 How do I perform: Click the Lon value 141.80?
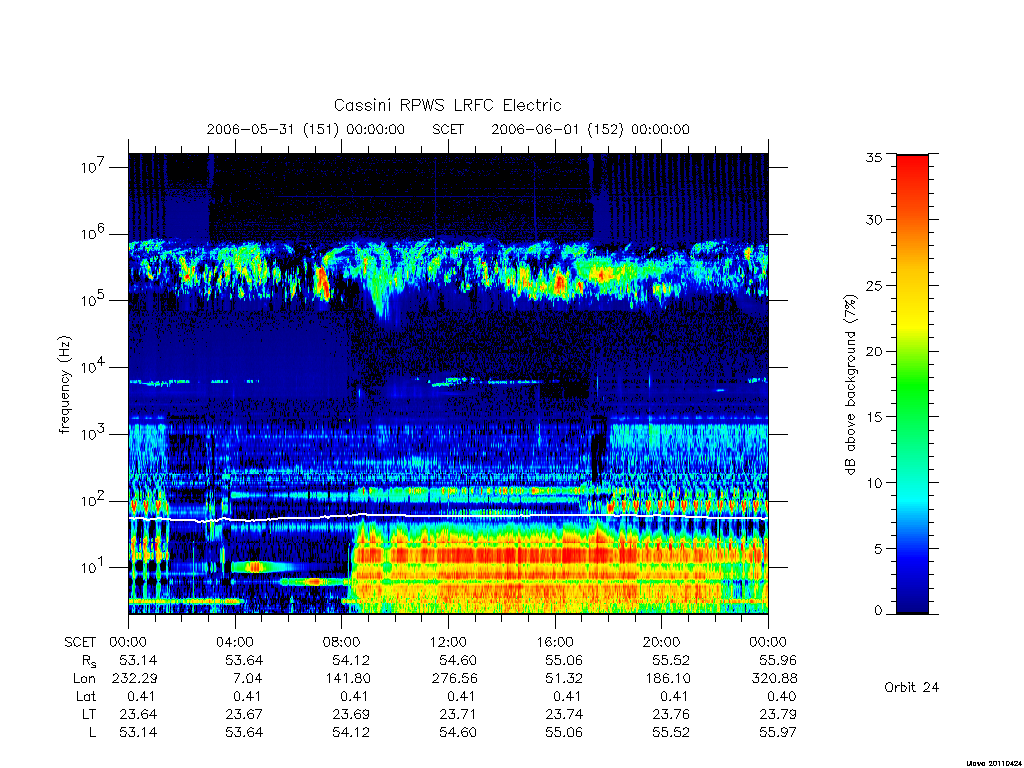pos(348,679)
